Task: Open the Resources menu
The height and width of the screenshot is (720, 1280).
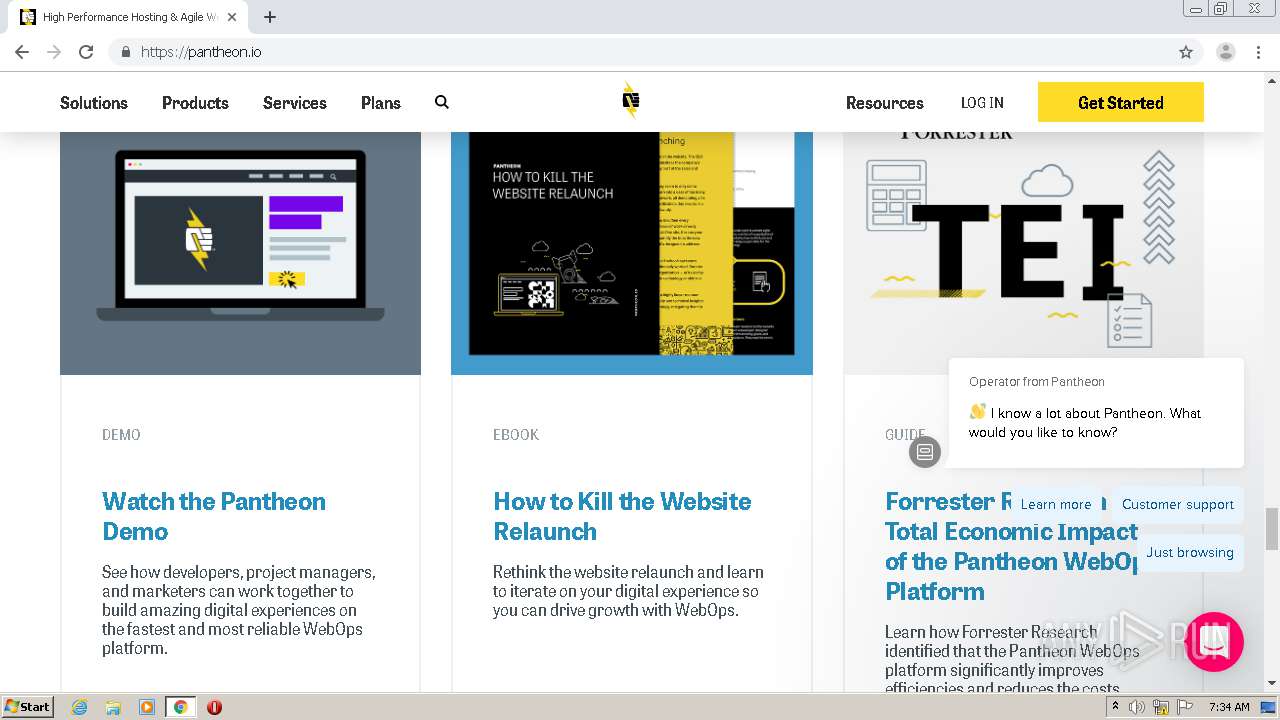Action: click(885, 103)
